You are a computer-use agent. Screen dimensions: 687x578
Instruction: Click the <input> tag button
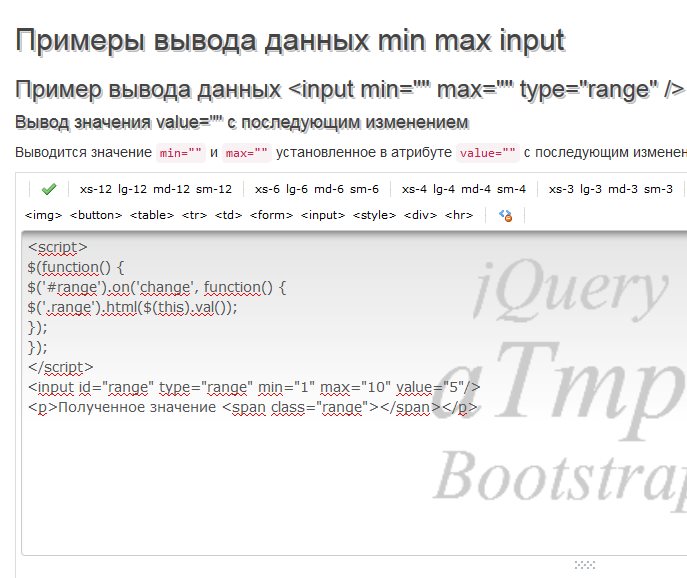(x=323, y=215)
